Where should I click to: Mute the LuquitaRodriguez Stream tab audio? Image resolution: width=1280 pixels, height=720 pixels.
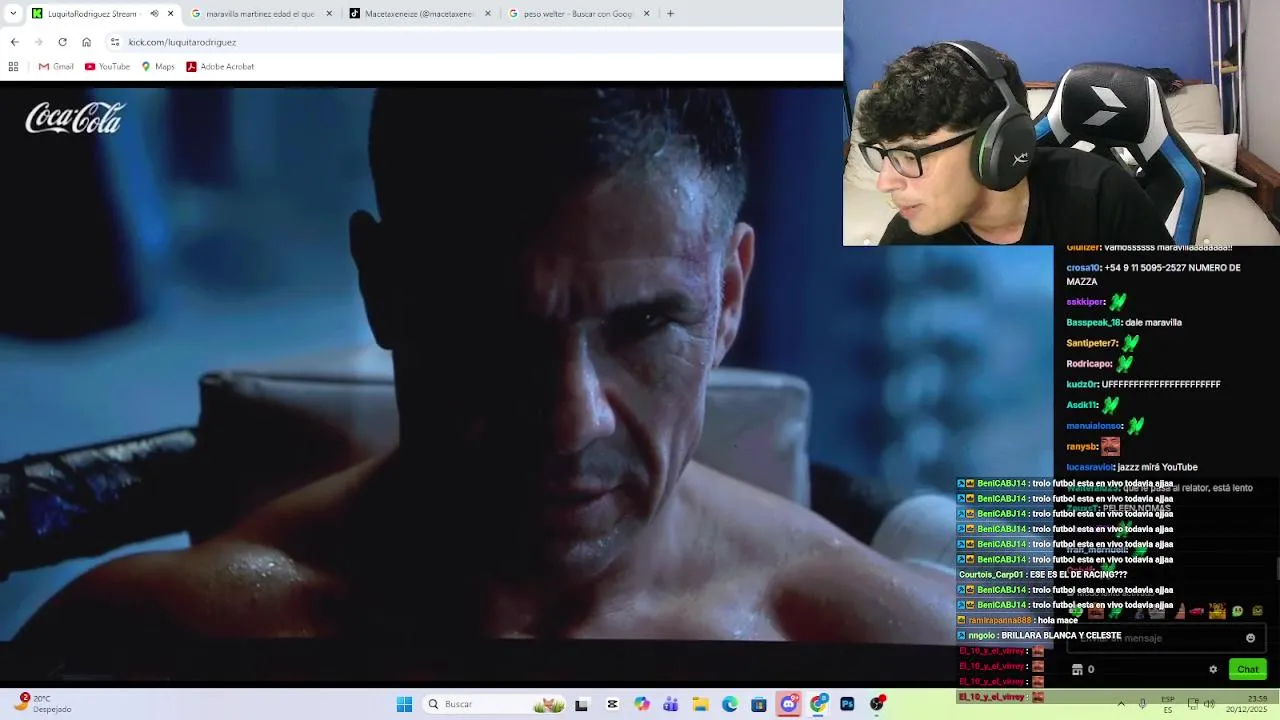click(x=154, y=14)
